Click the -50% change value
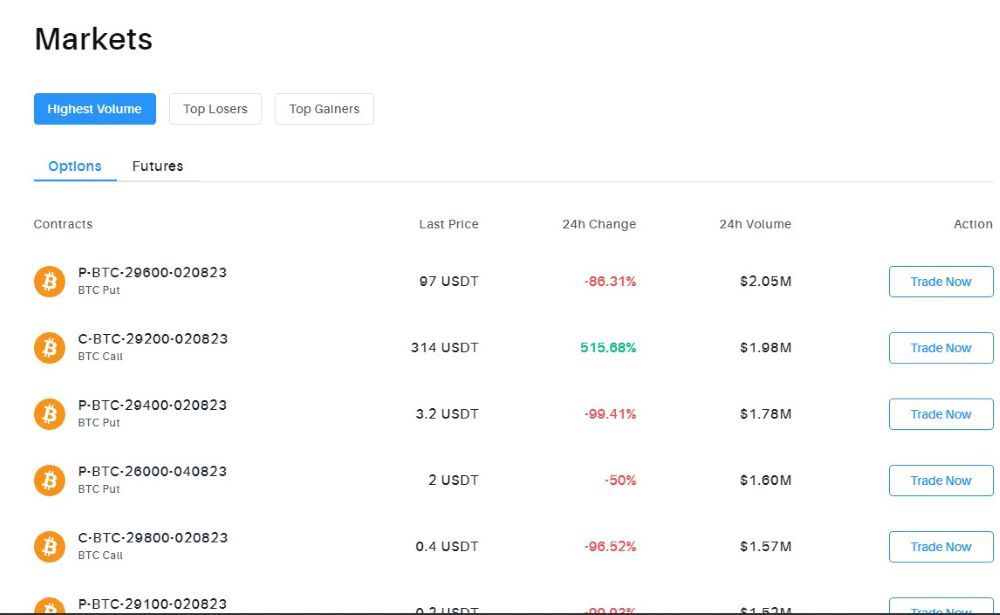Screen dimensions: 1000x615 click(x=620, y=480)
